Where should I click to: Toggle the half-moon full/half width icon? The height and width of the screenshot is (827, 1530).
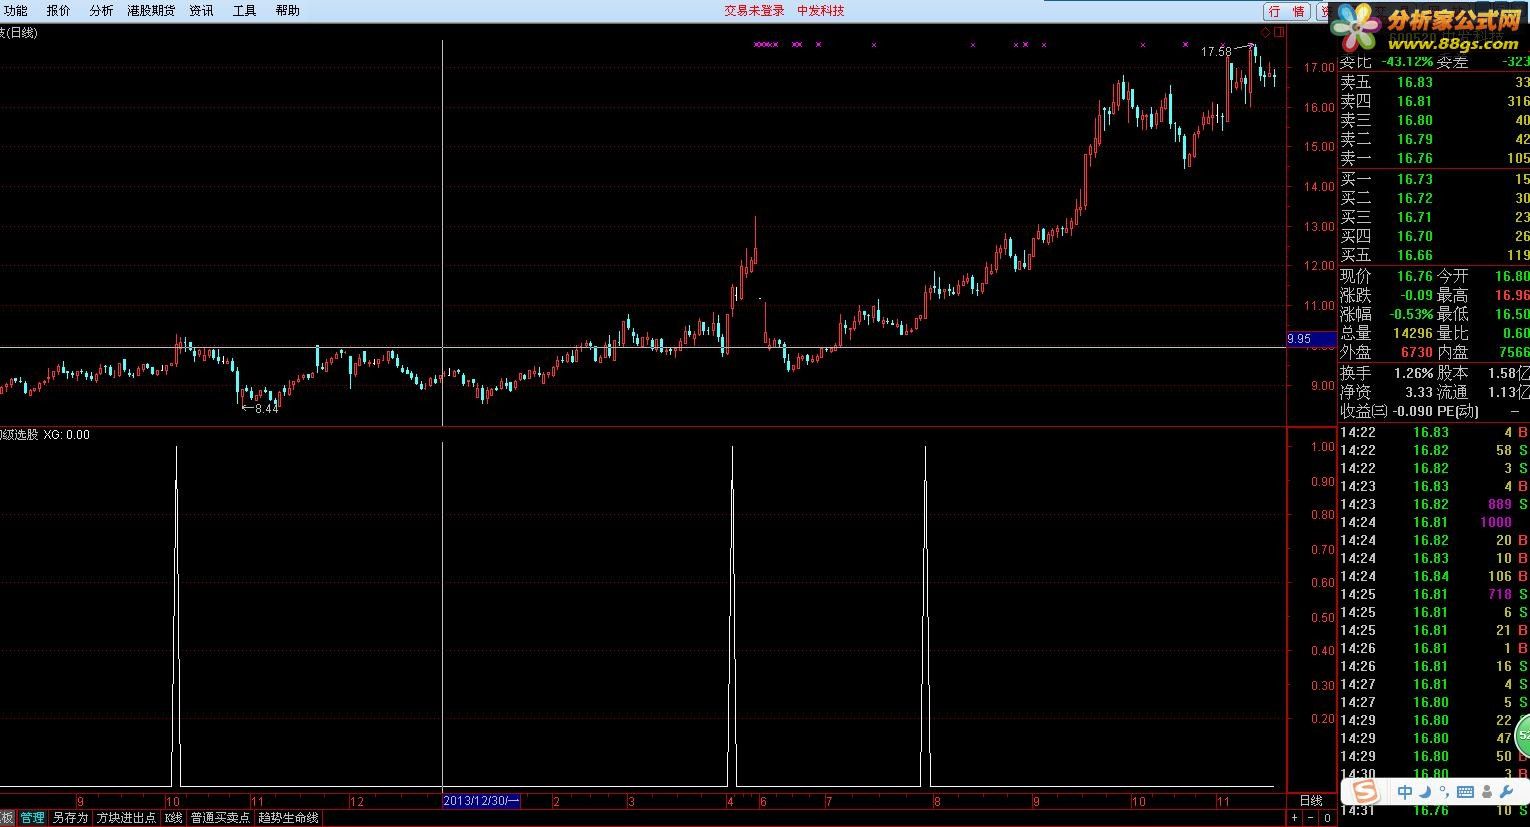[1424, 792]
